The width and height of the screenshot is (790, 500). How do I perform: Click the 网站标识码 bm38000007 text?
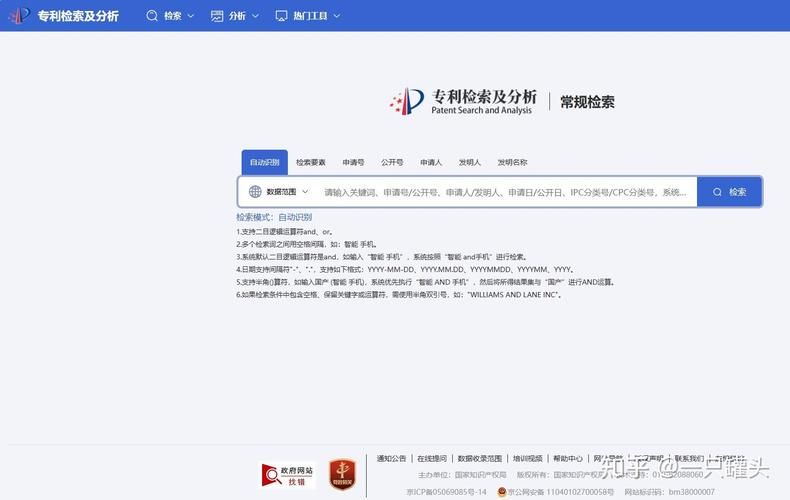[669, 492]
